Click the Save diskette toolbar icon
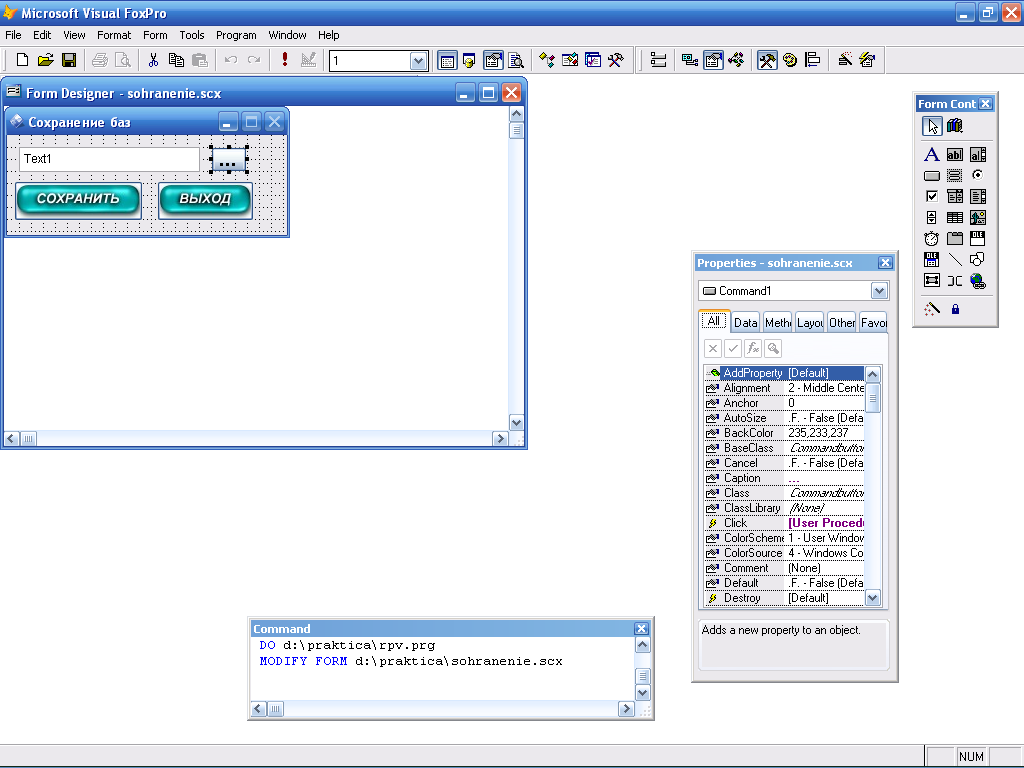Screen dimensions: 1024x768 click(69, 60)
